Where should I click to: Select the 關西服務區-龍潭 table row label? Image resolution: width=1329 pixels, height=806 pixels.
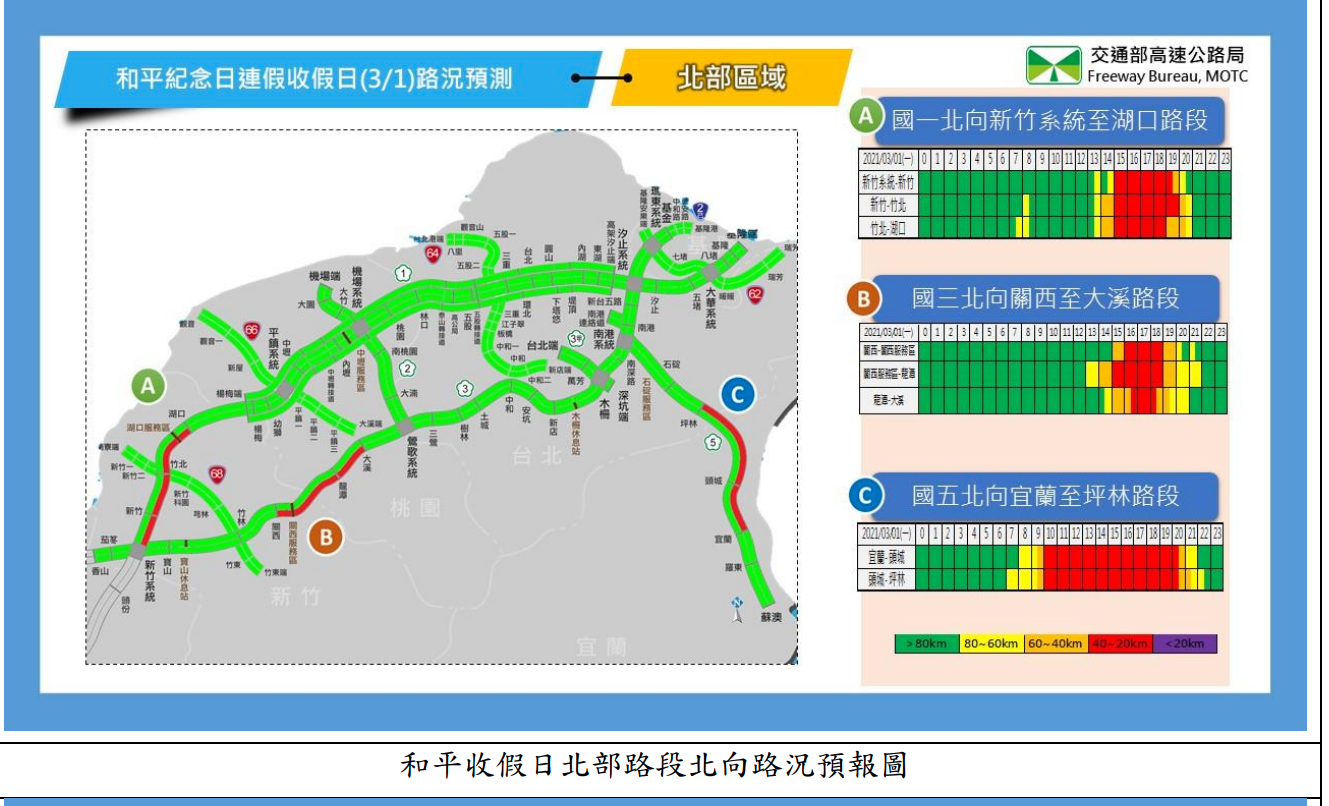(x=888, y=373)
